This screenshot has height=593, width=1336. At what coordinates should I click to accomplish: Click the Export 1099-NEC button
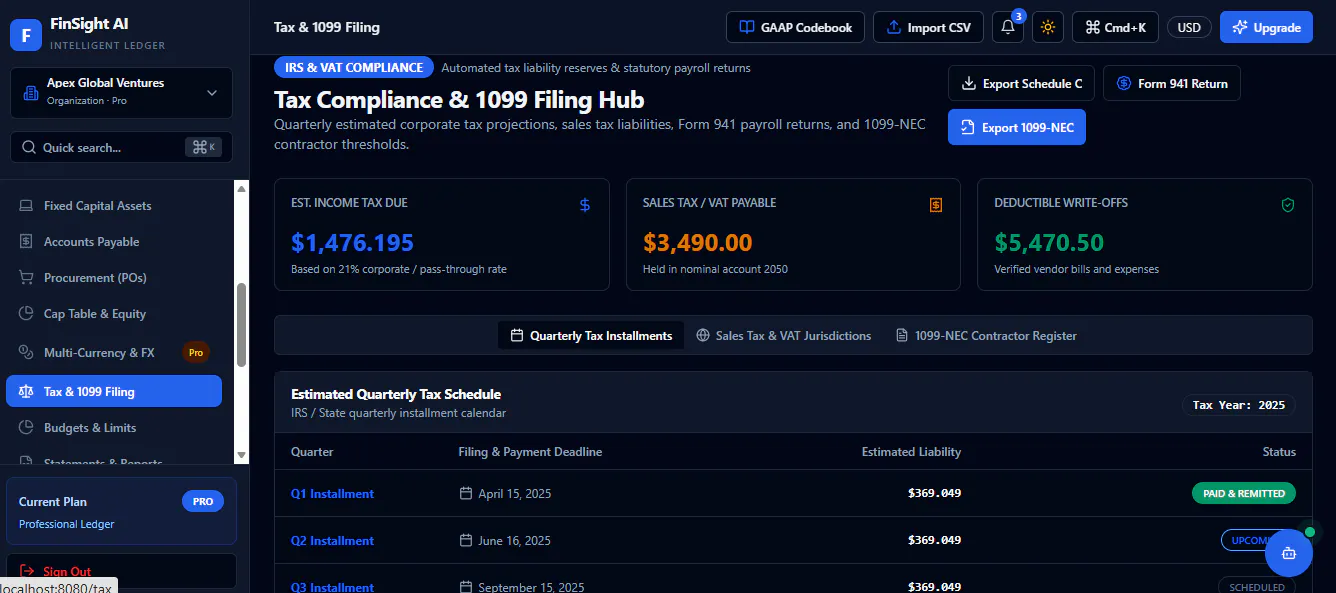pos(1017,128)
